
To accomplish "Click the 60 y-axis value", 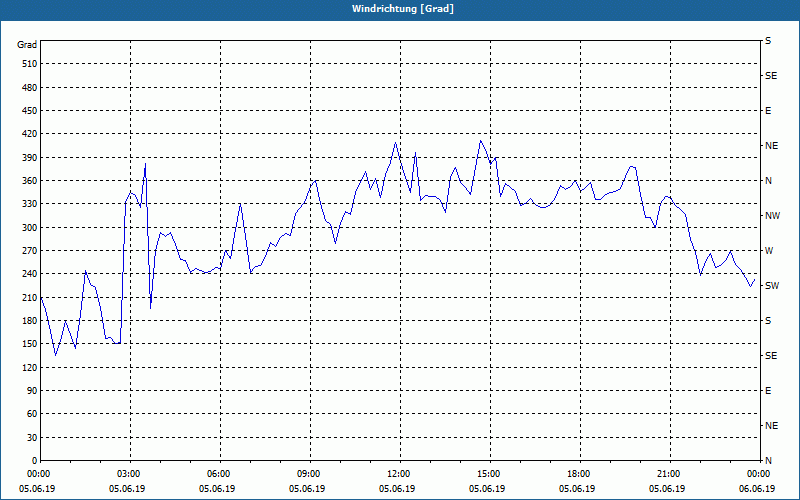I will pos(32,414).
